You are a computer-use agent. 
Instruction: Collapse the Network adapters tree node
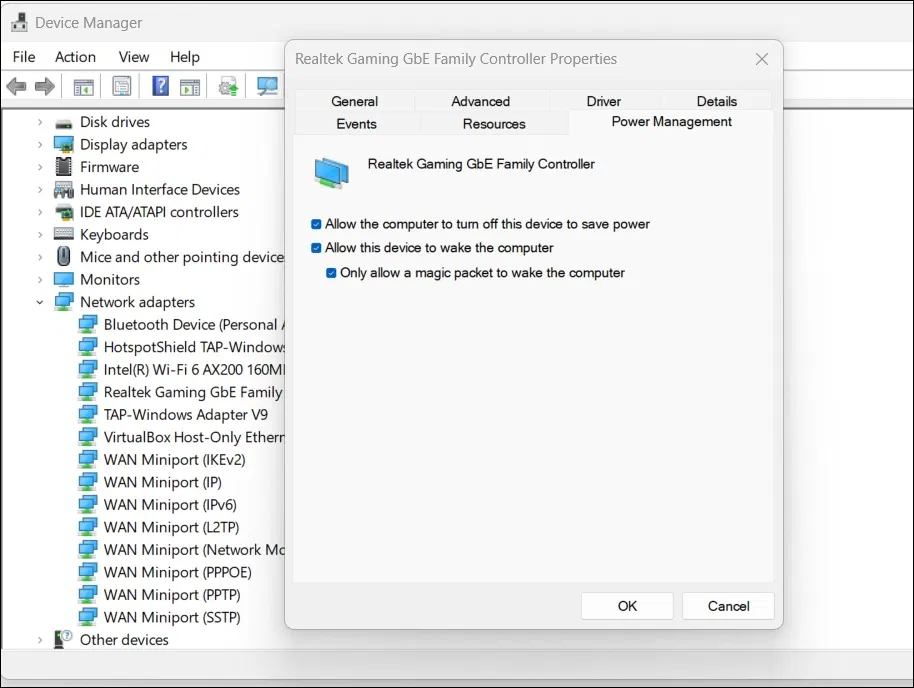[40, 302]
